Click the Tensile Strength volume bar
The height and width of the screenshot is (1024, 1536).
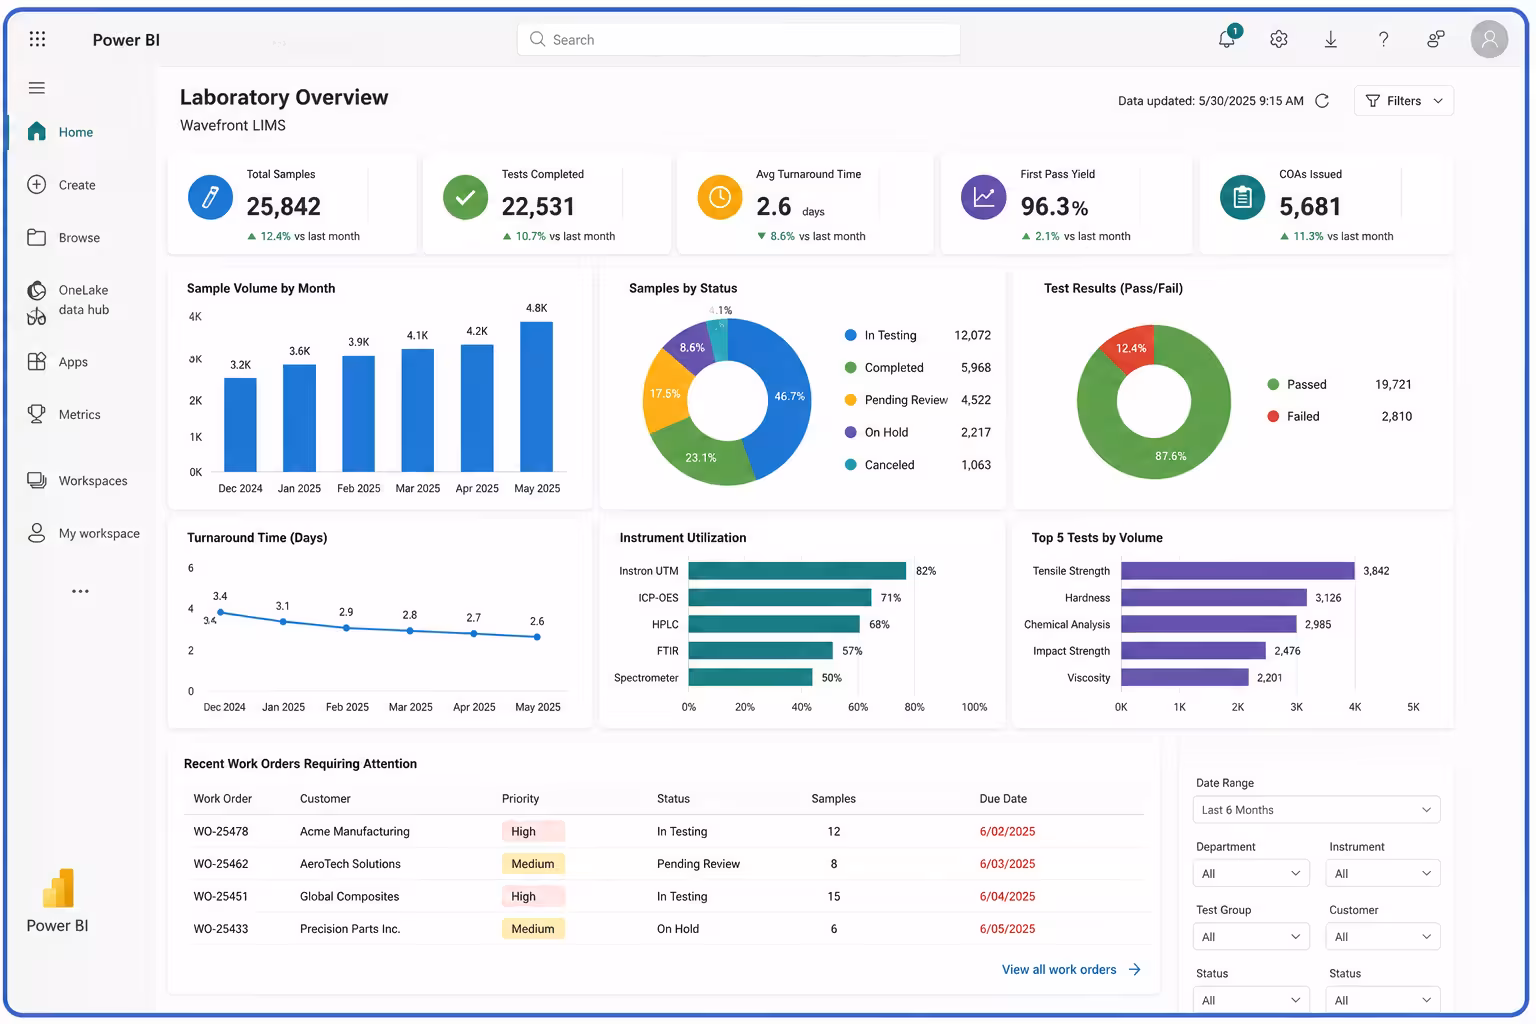(1238, 571)
